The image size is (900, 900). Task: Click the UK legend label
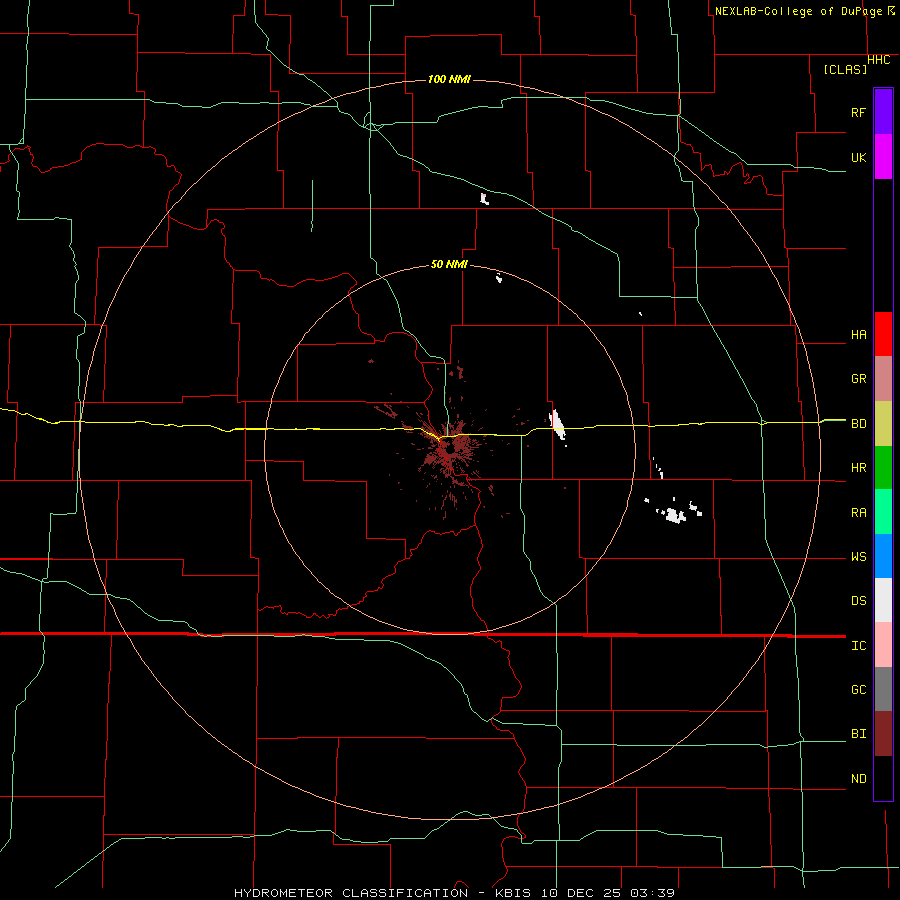pyautogui.click(x=858, y=157)
